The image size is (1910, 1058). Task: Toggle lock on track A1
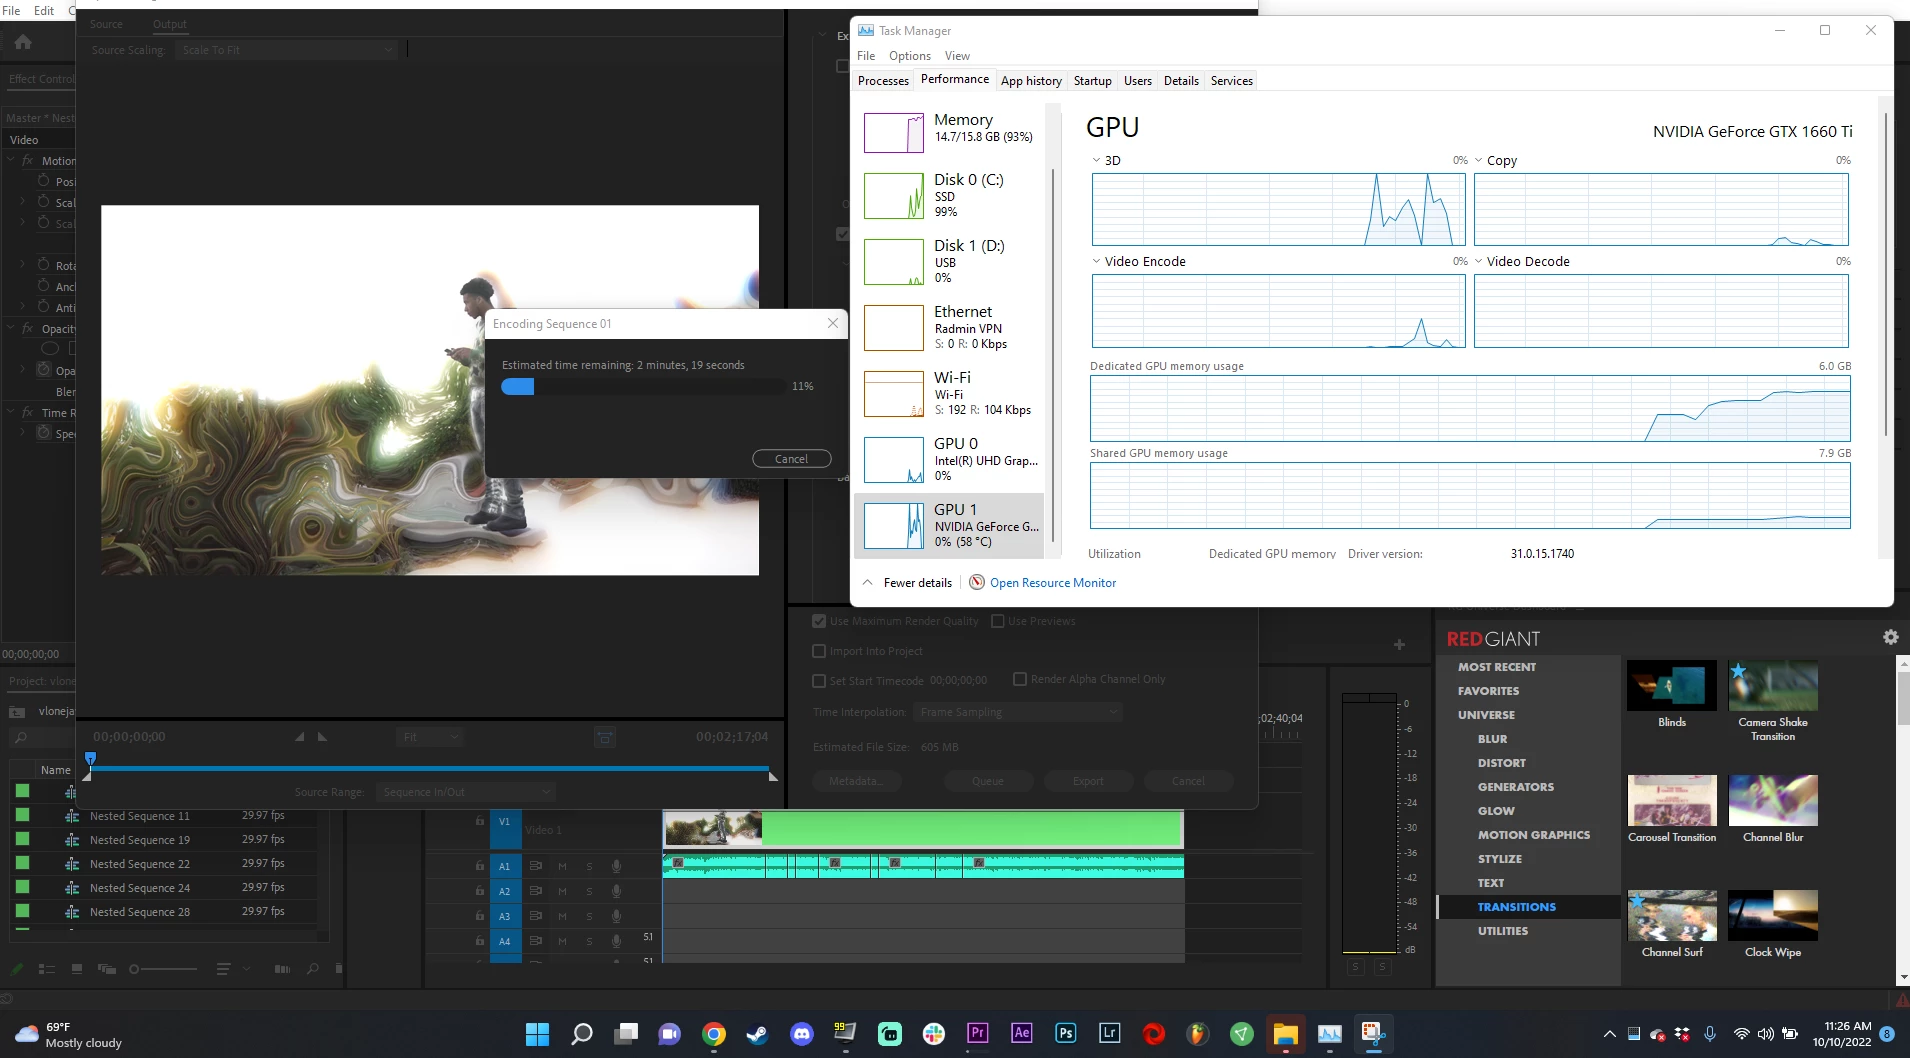coord(480,866)
